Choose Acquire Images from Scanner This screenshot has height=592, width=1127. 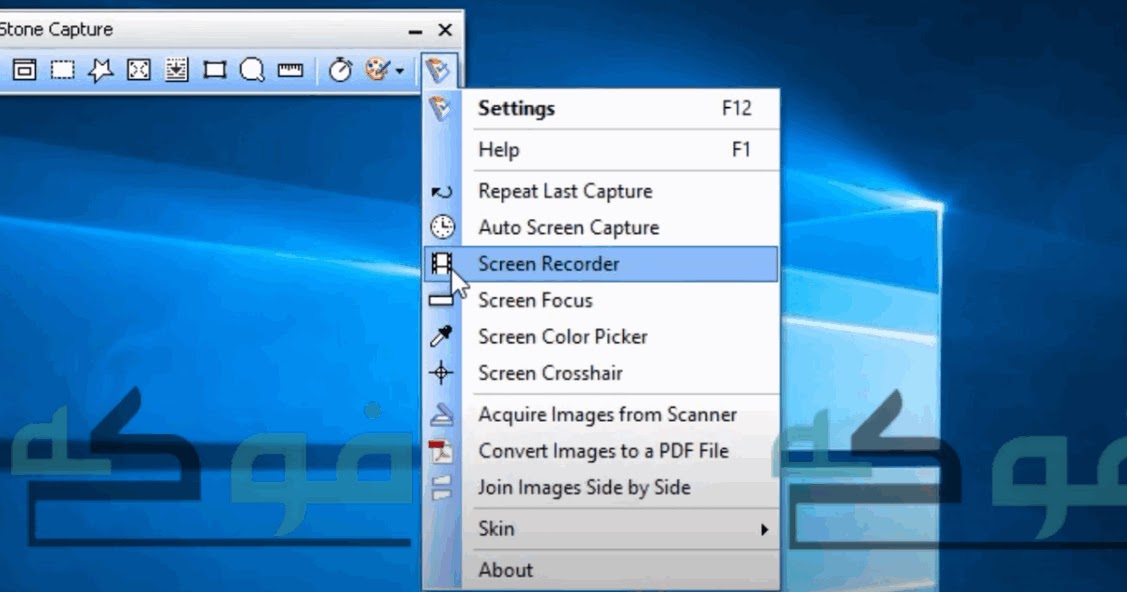[601, 415]
